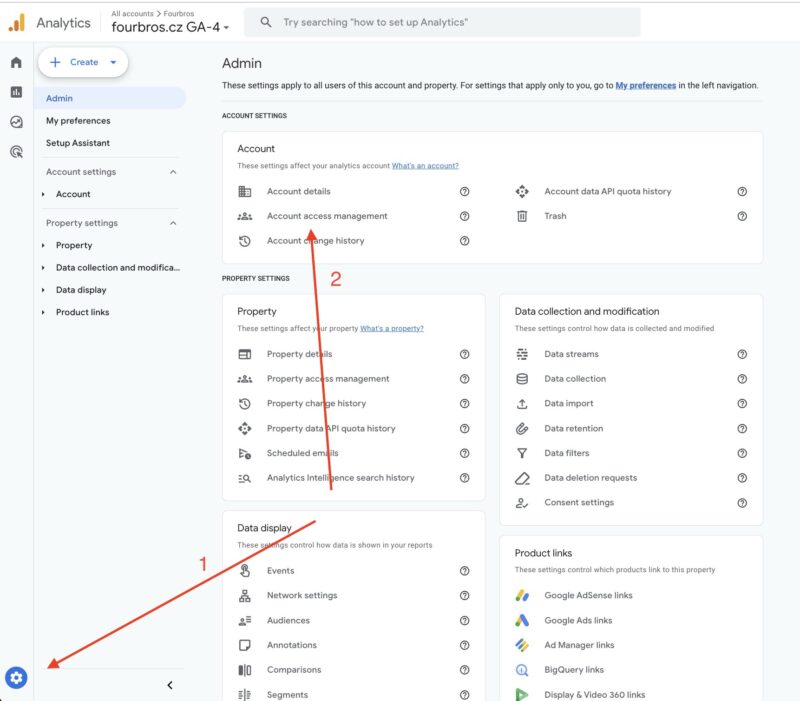
Task: Click the Data filters funnel icon
Action: (x=522, y=453)
